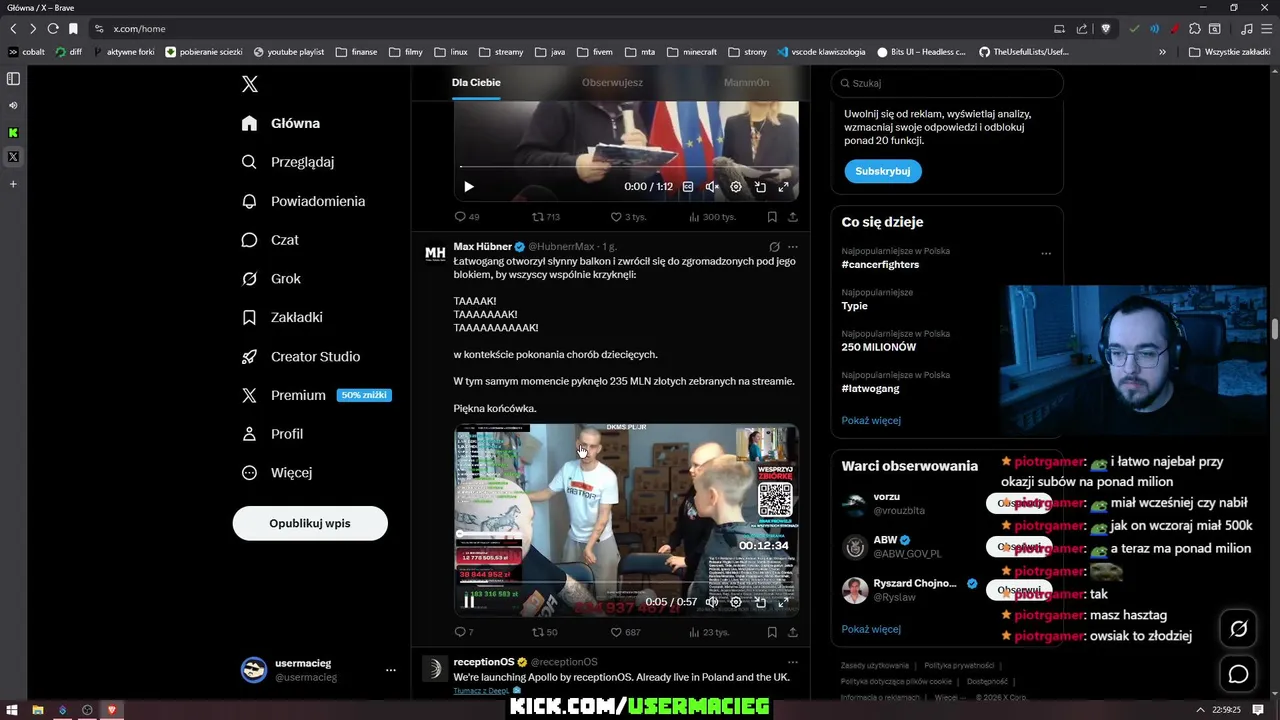Enter fullscreen on top video

pyautogui.click(x=784, y=187)
